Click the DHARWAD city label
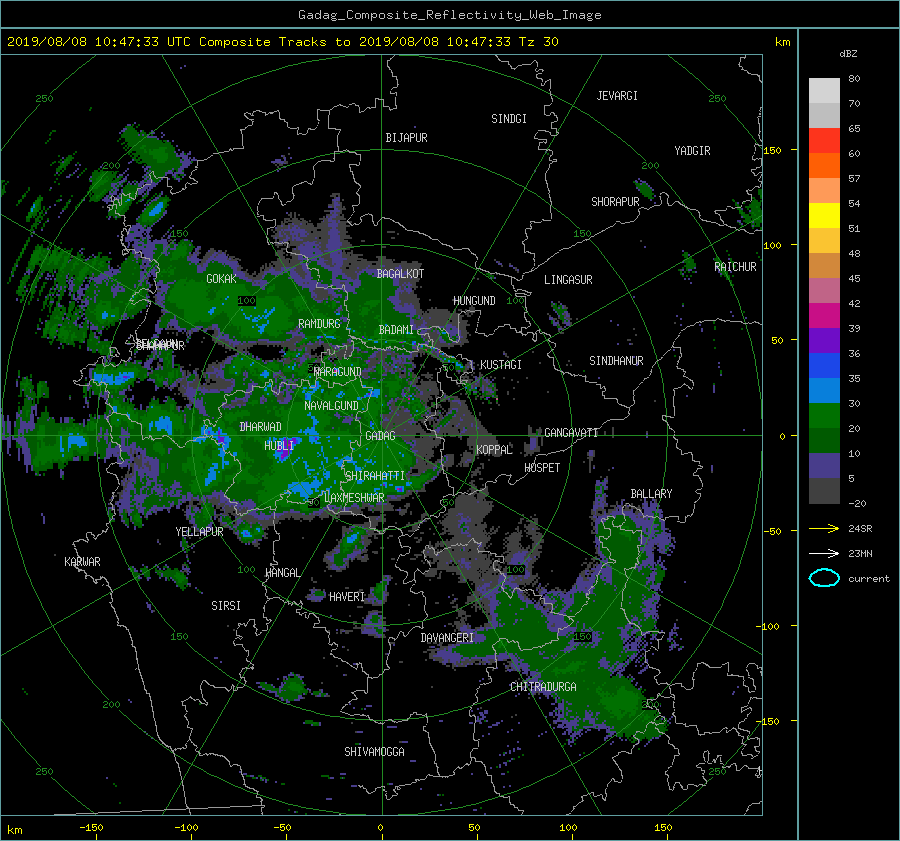The height and width of the screenshot is (841, 900). click(x=260, y=427)
